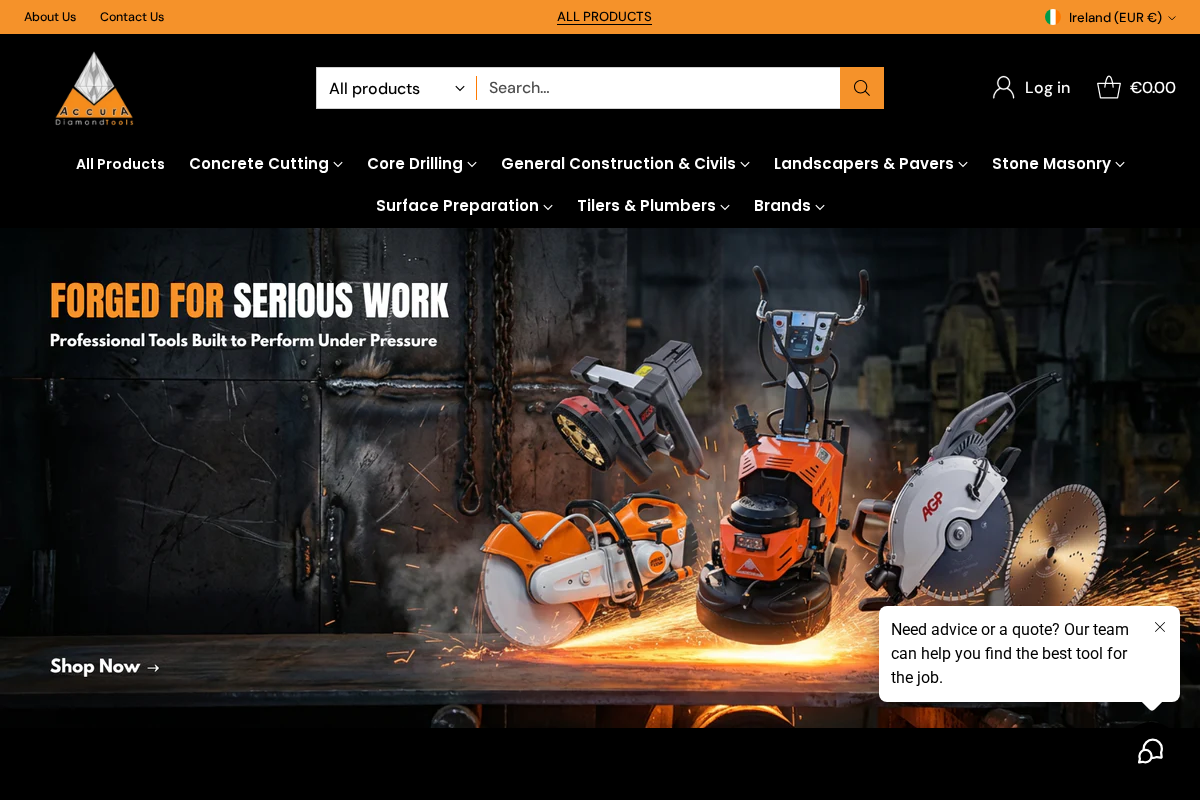Select Tilers & Plumbers from the navigation

pyautogui.click(x=653, y=206)
